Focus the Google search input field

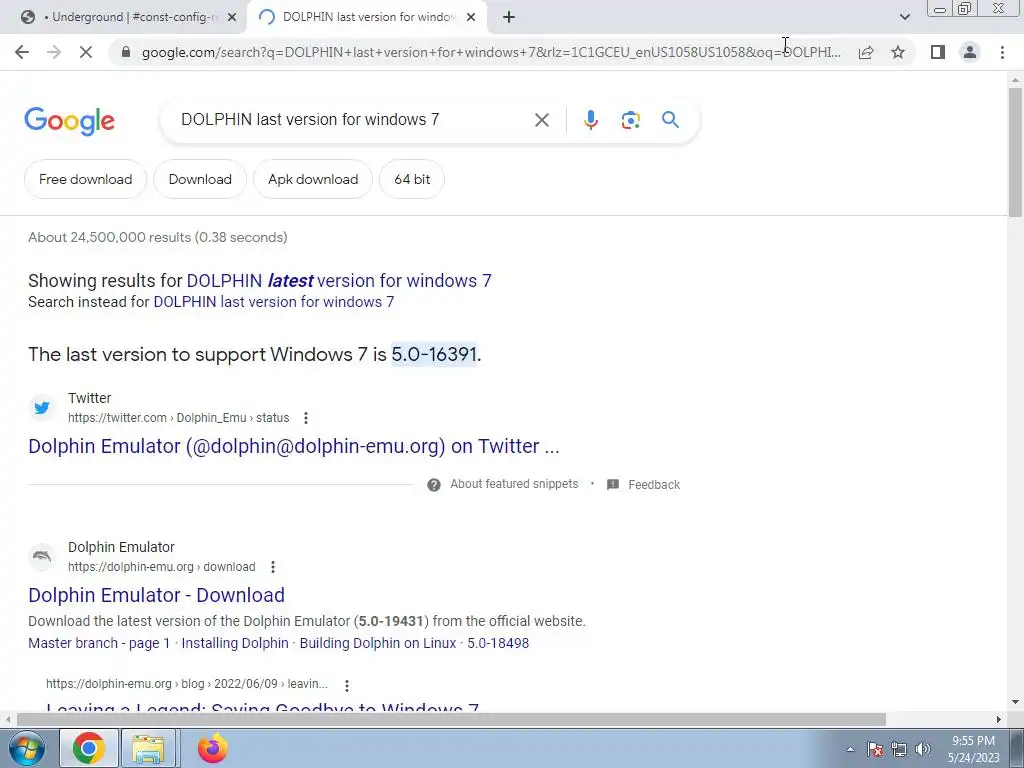[353, 120]
